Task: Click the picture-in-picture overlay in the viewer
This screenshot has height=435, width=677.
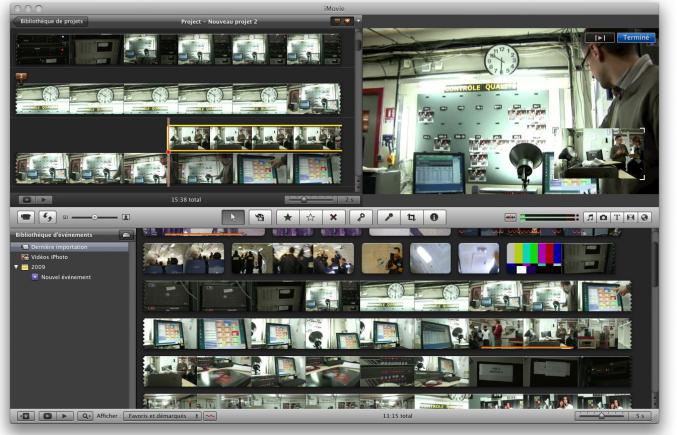Action: pos(602,154)
